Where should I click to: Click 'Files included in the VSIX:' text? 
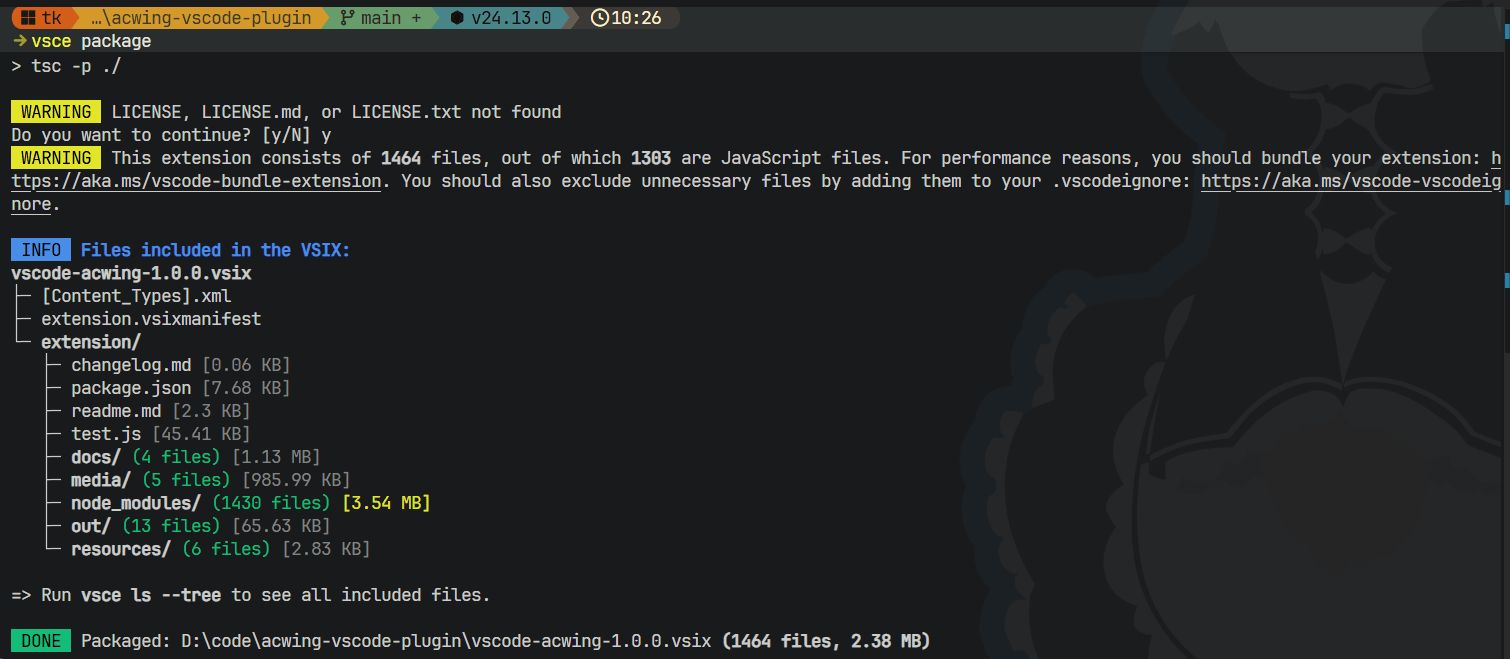[x=216, y=250]
